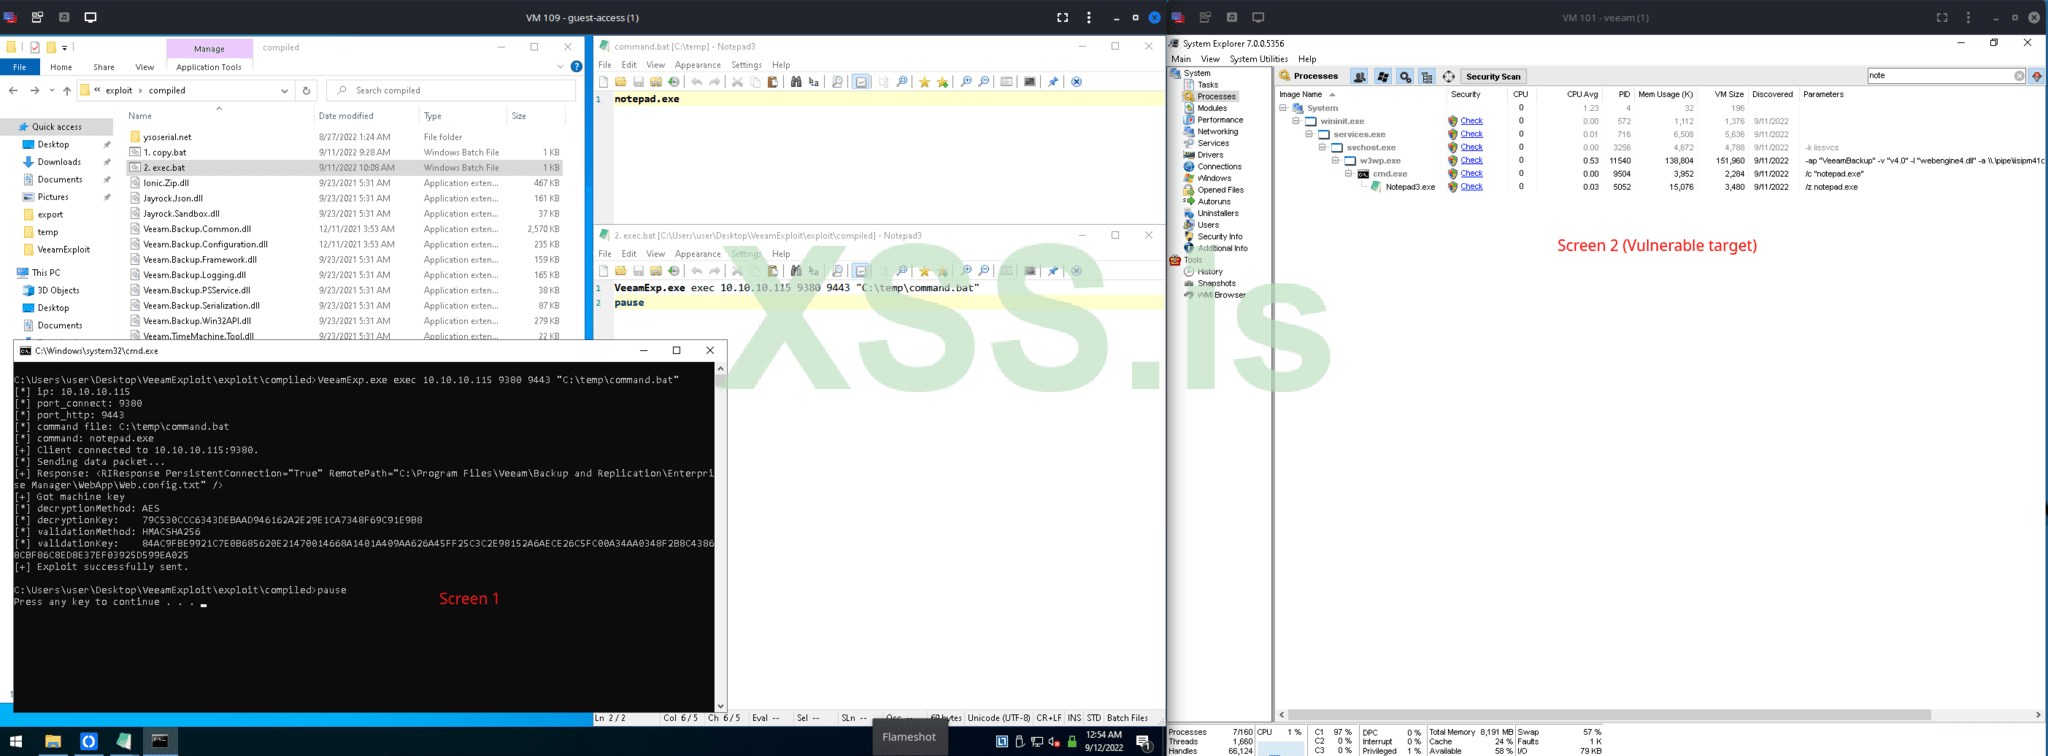Open Edit menu in exec.bat Notepad3
Image resolution: width=2048 pixels, height=756 pixels.
(x=628, y=254)
